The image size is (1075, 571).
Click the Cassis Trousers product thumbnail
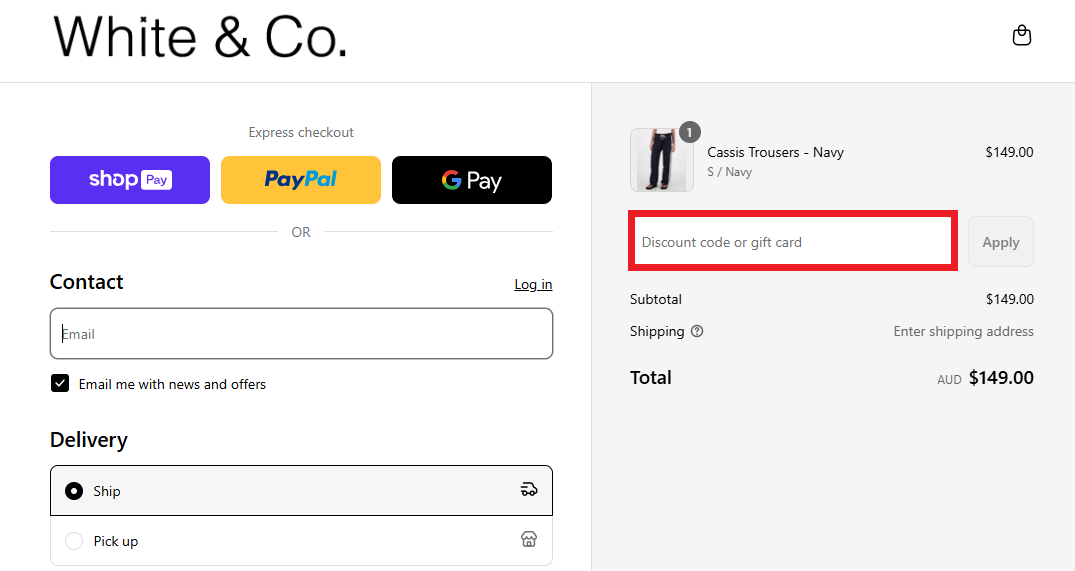tap(662, 160)
